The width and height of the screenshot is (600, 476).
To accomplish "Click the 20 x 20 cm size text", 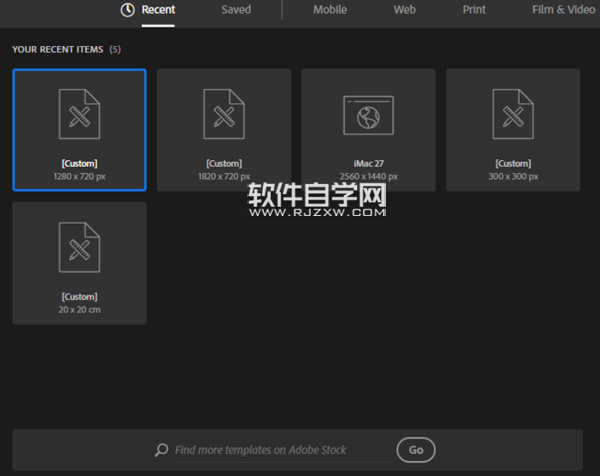I will [80, 310].
